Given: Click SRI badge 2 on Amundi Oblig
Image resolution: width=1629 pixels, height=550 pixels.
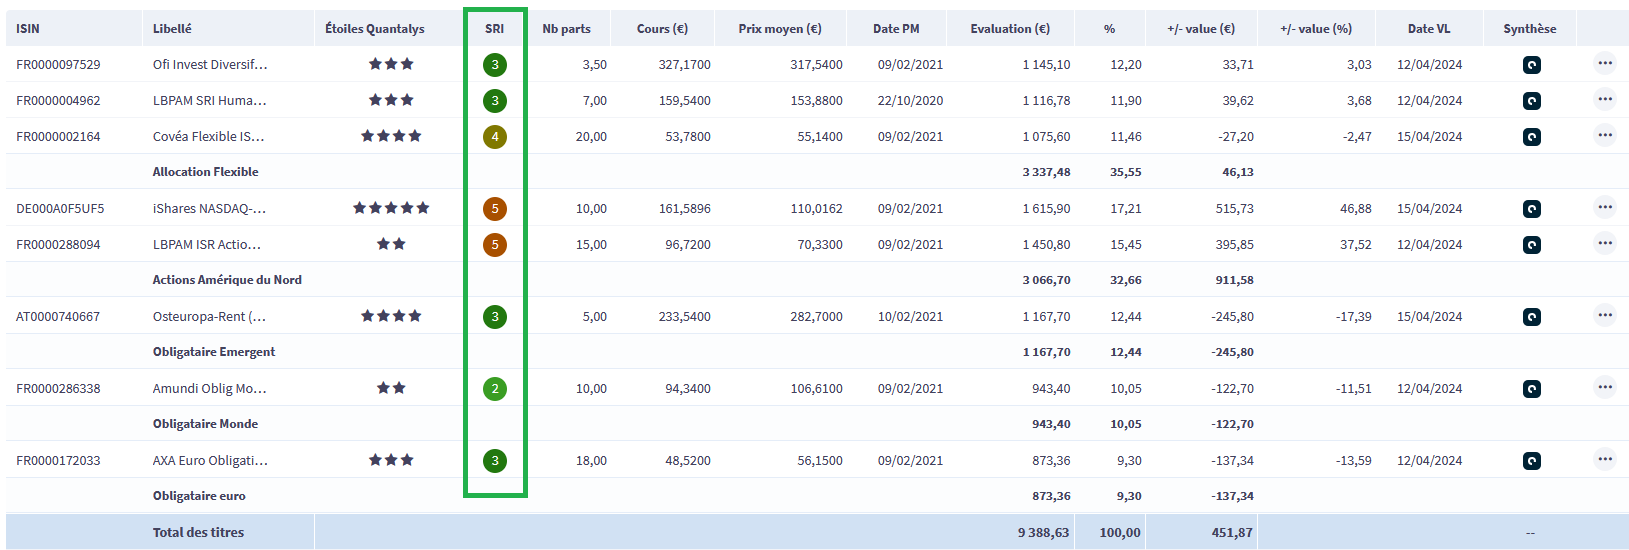Looking at the screenshot, I should pos(494,389).
